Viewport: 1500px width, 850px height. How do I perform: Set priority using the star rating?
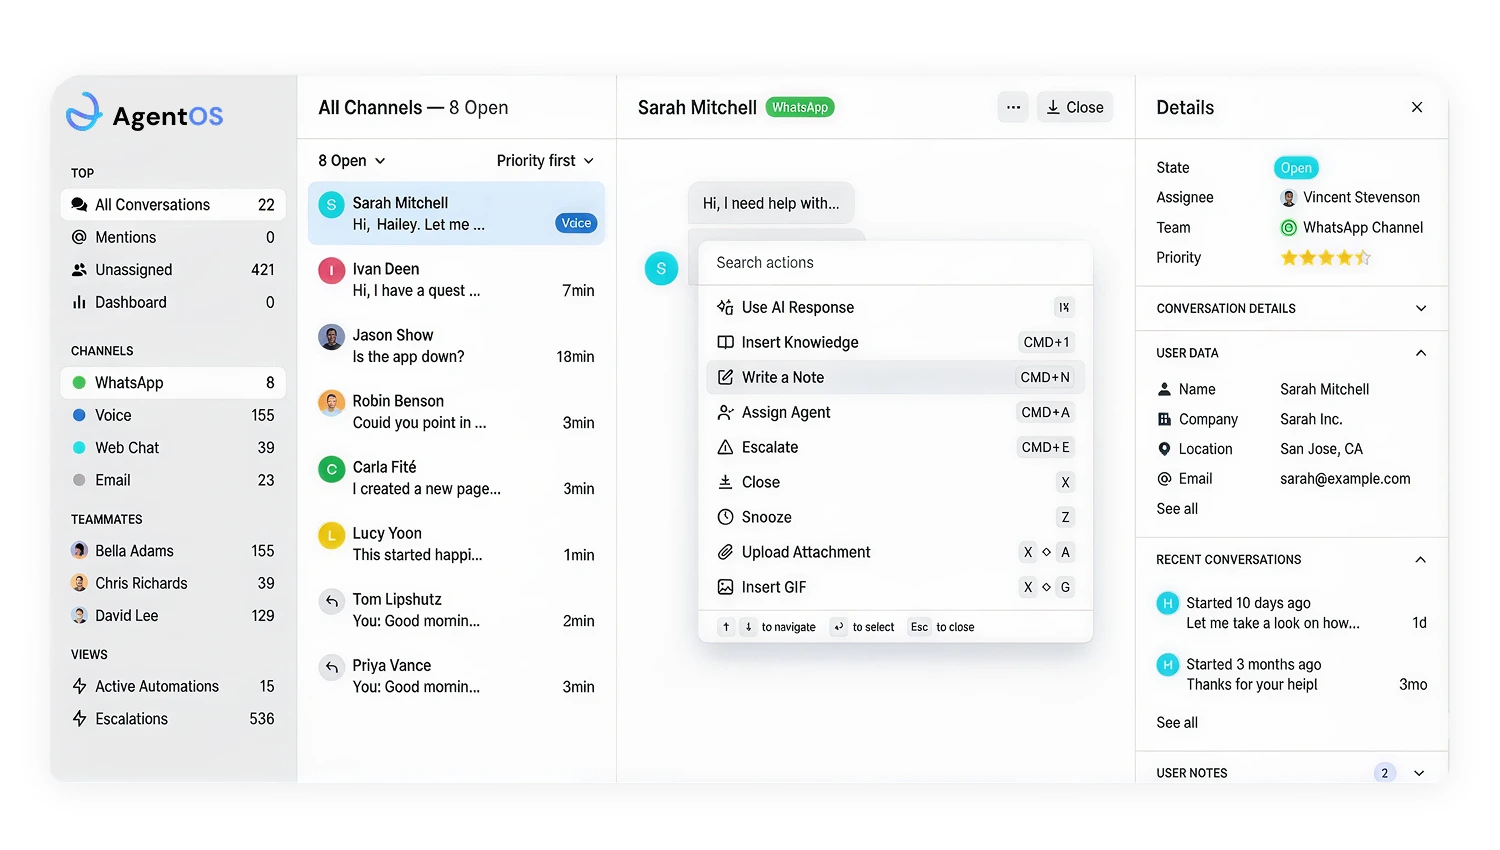pos(1325,258)
